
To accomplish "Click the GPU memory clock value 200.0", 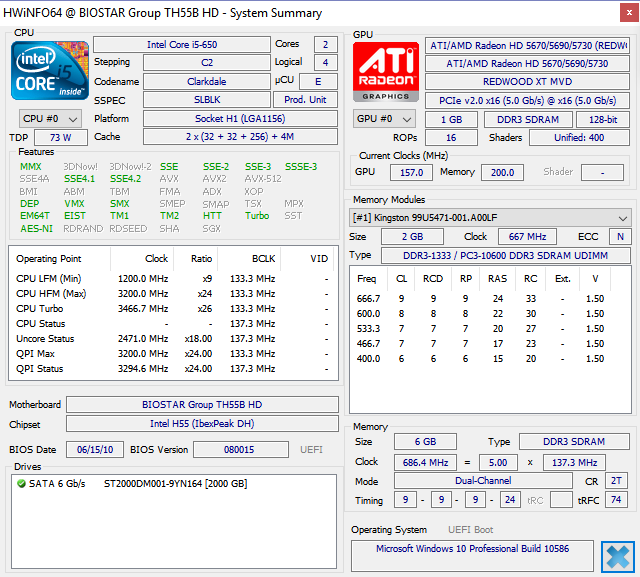I will (x=502, y=173).
